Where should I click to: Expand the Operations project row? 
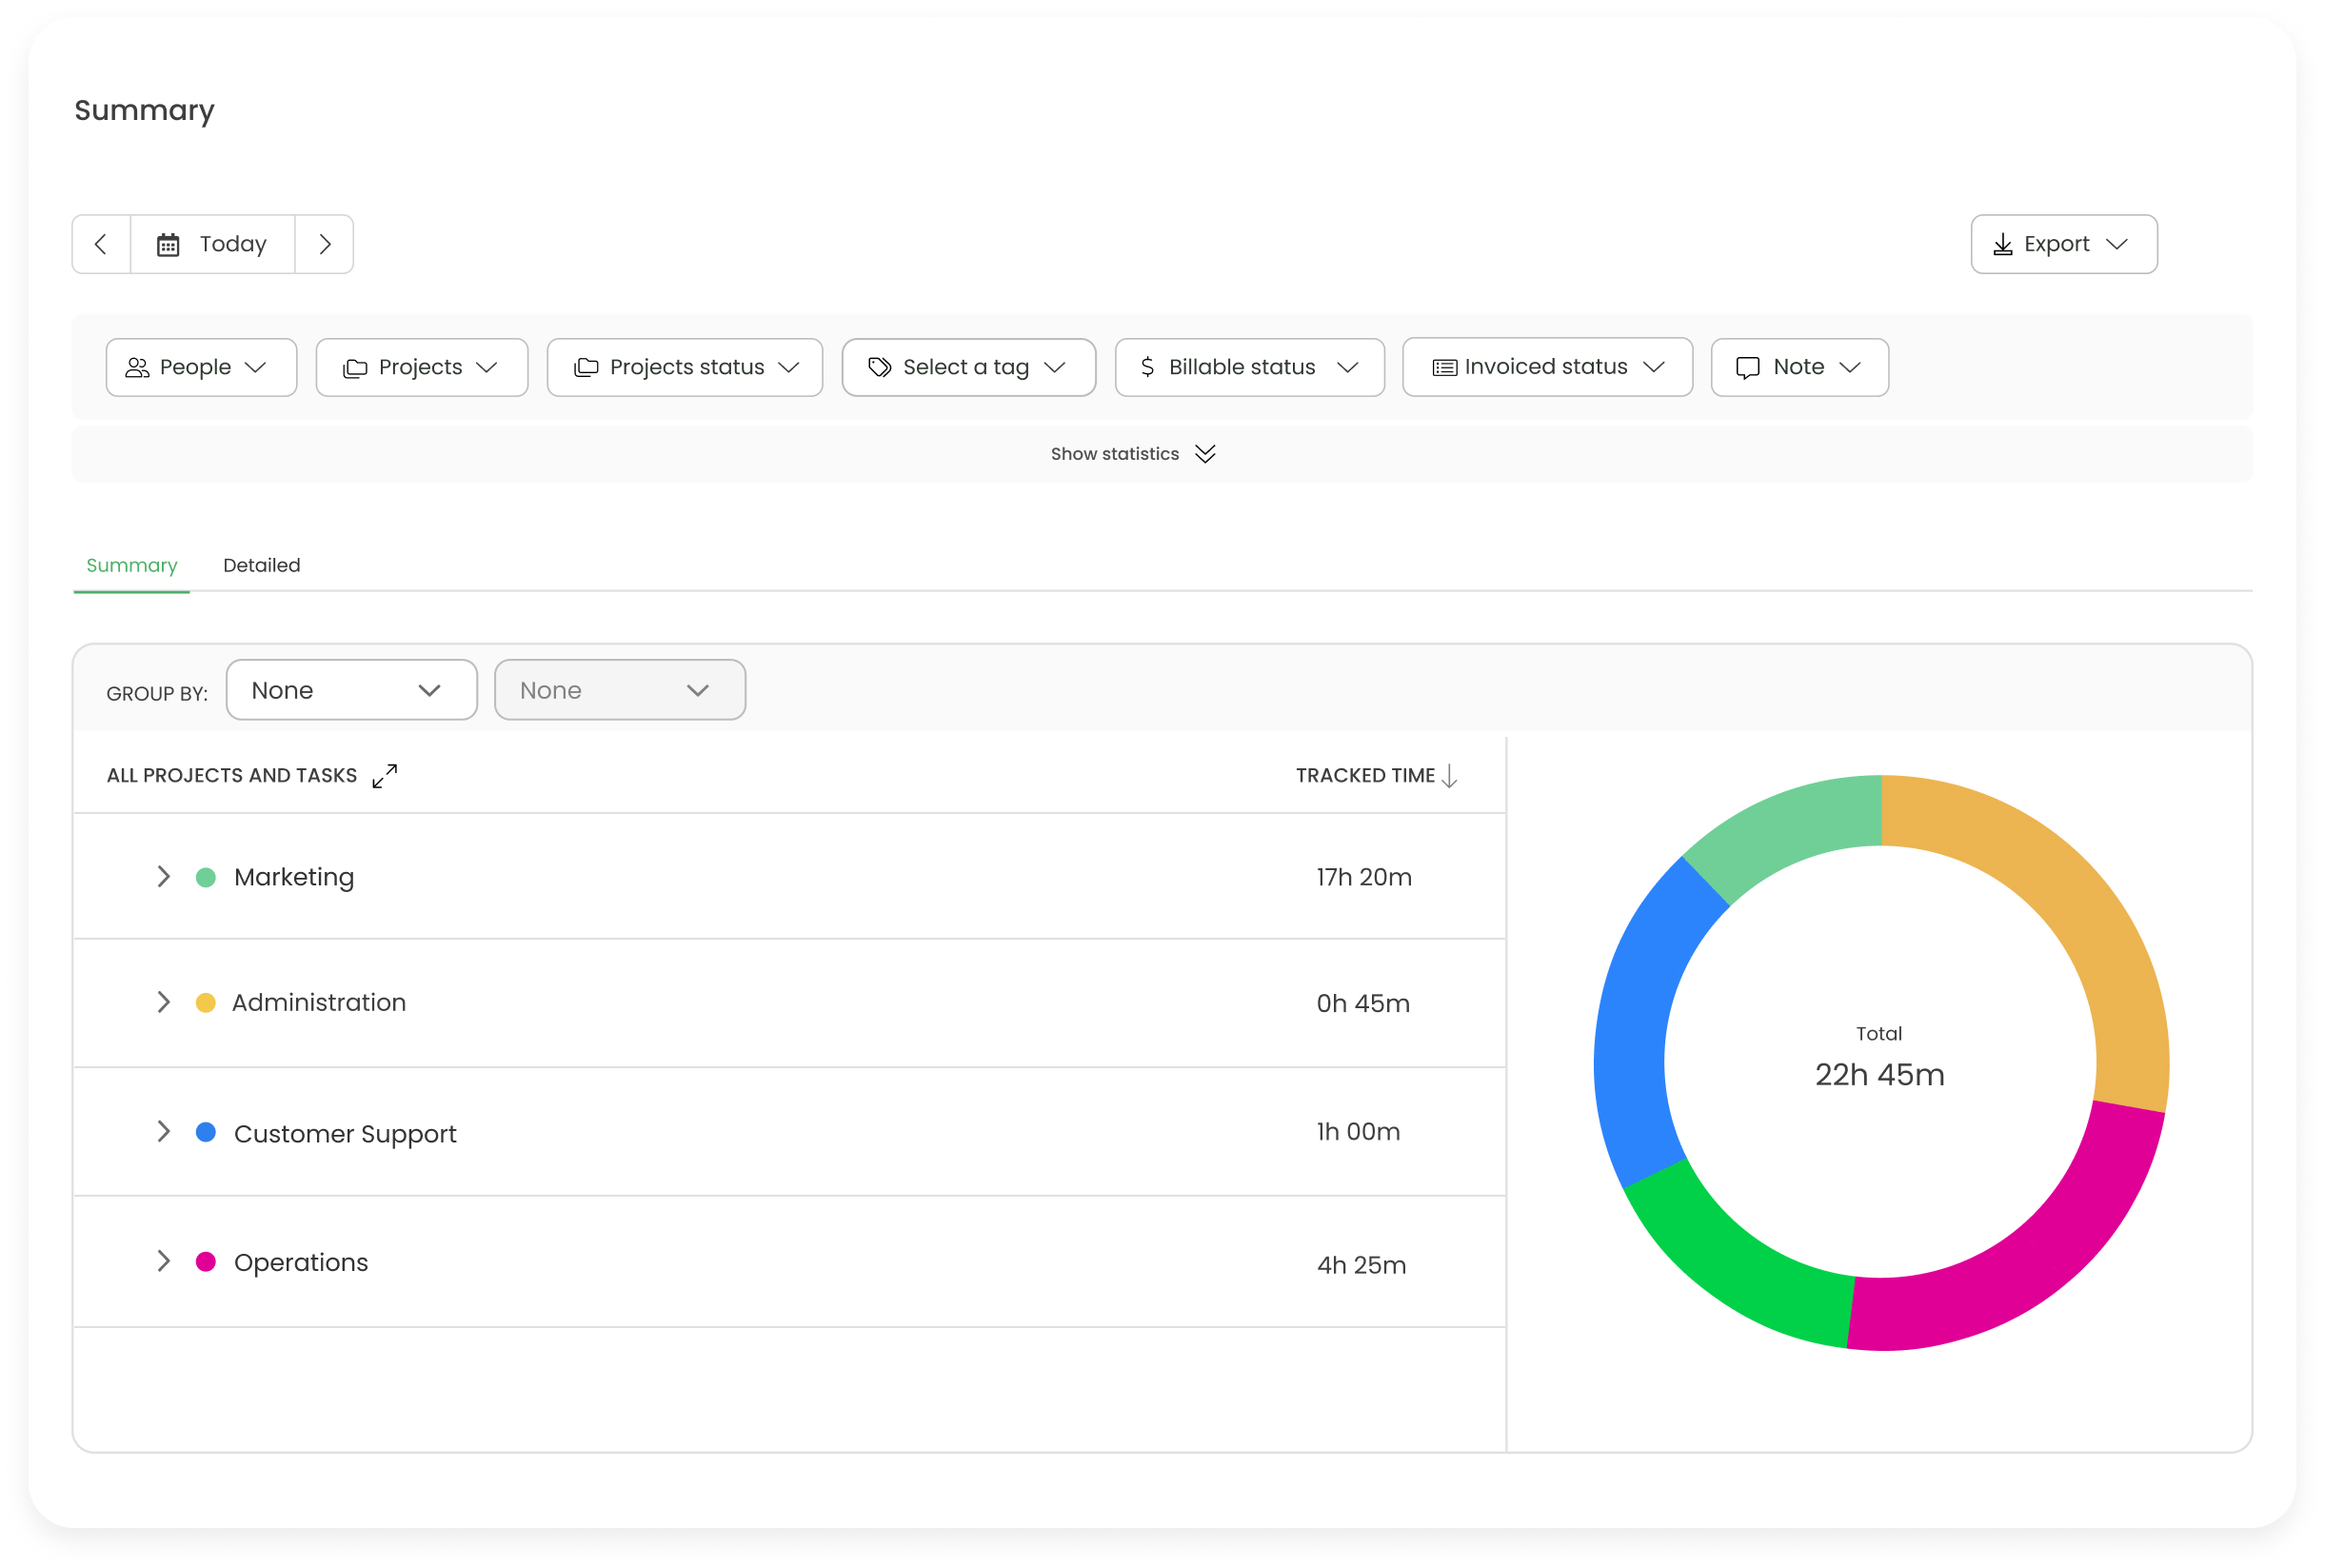click(x=161, y=1261)
